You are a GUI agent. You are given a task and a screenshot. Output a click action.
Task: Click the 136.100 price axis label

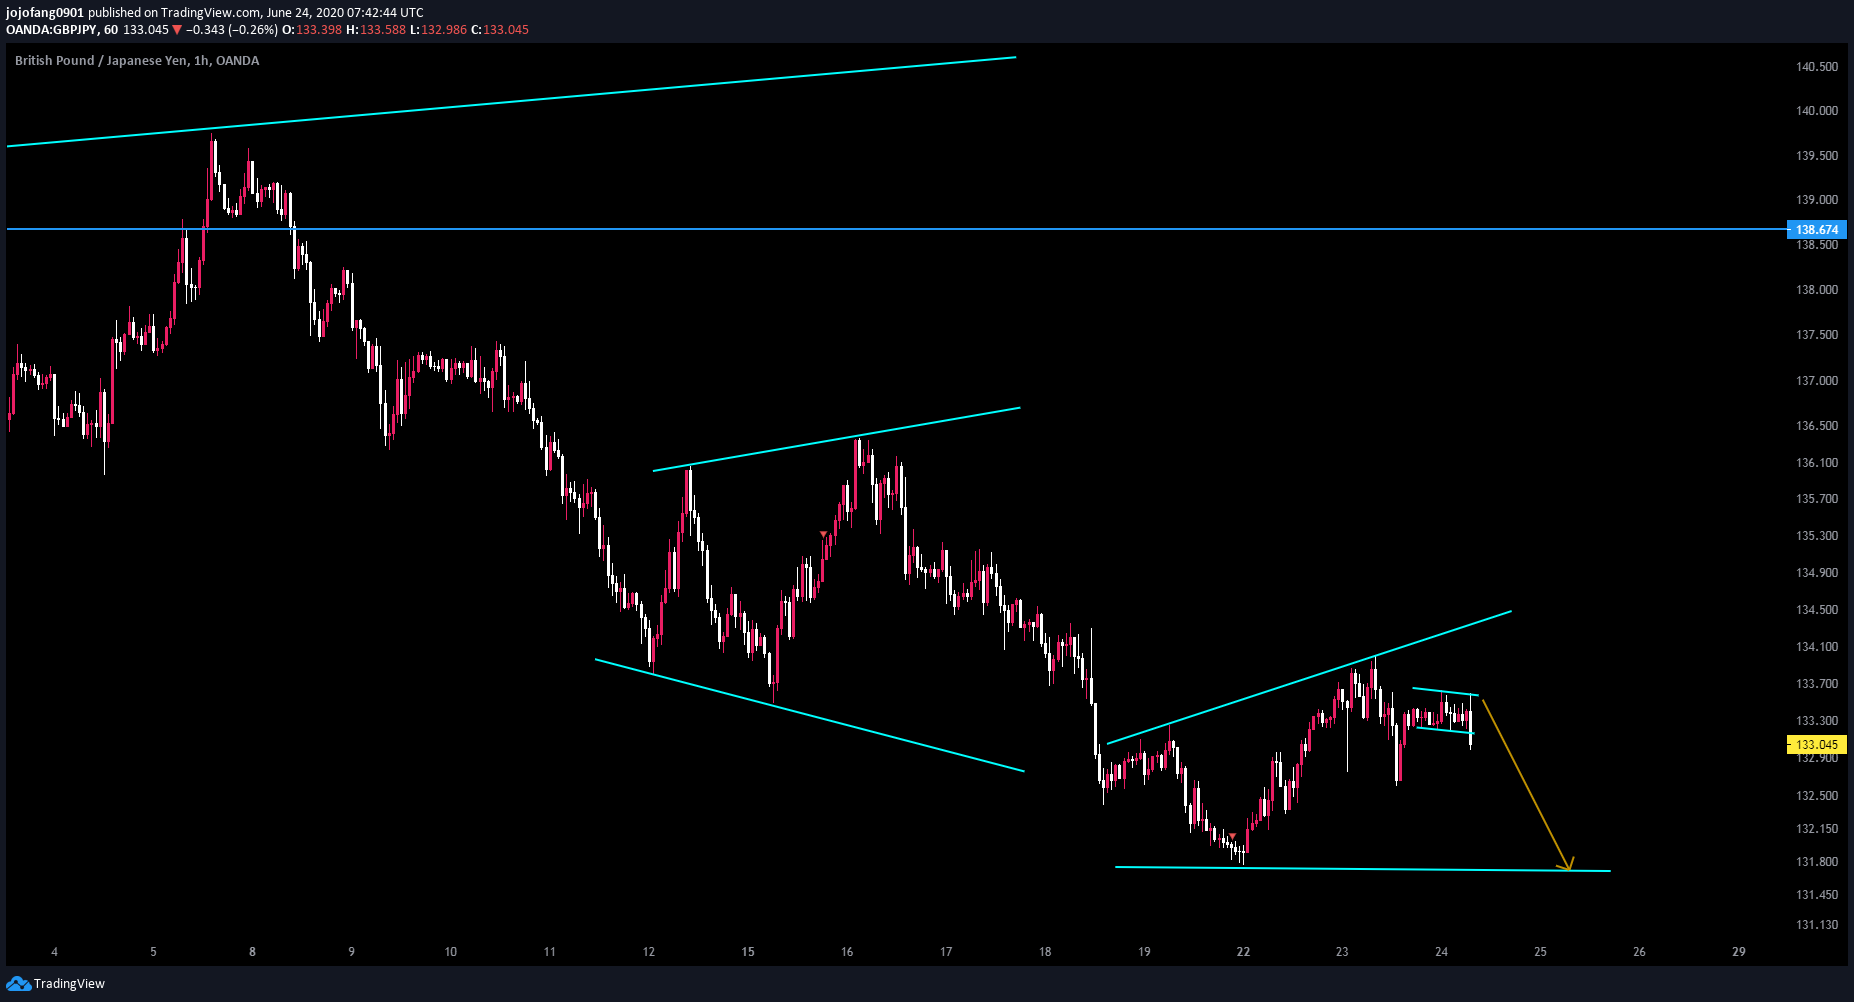(x=1817, y=463)
